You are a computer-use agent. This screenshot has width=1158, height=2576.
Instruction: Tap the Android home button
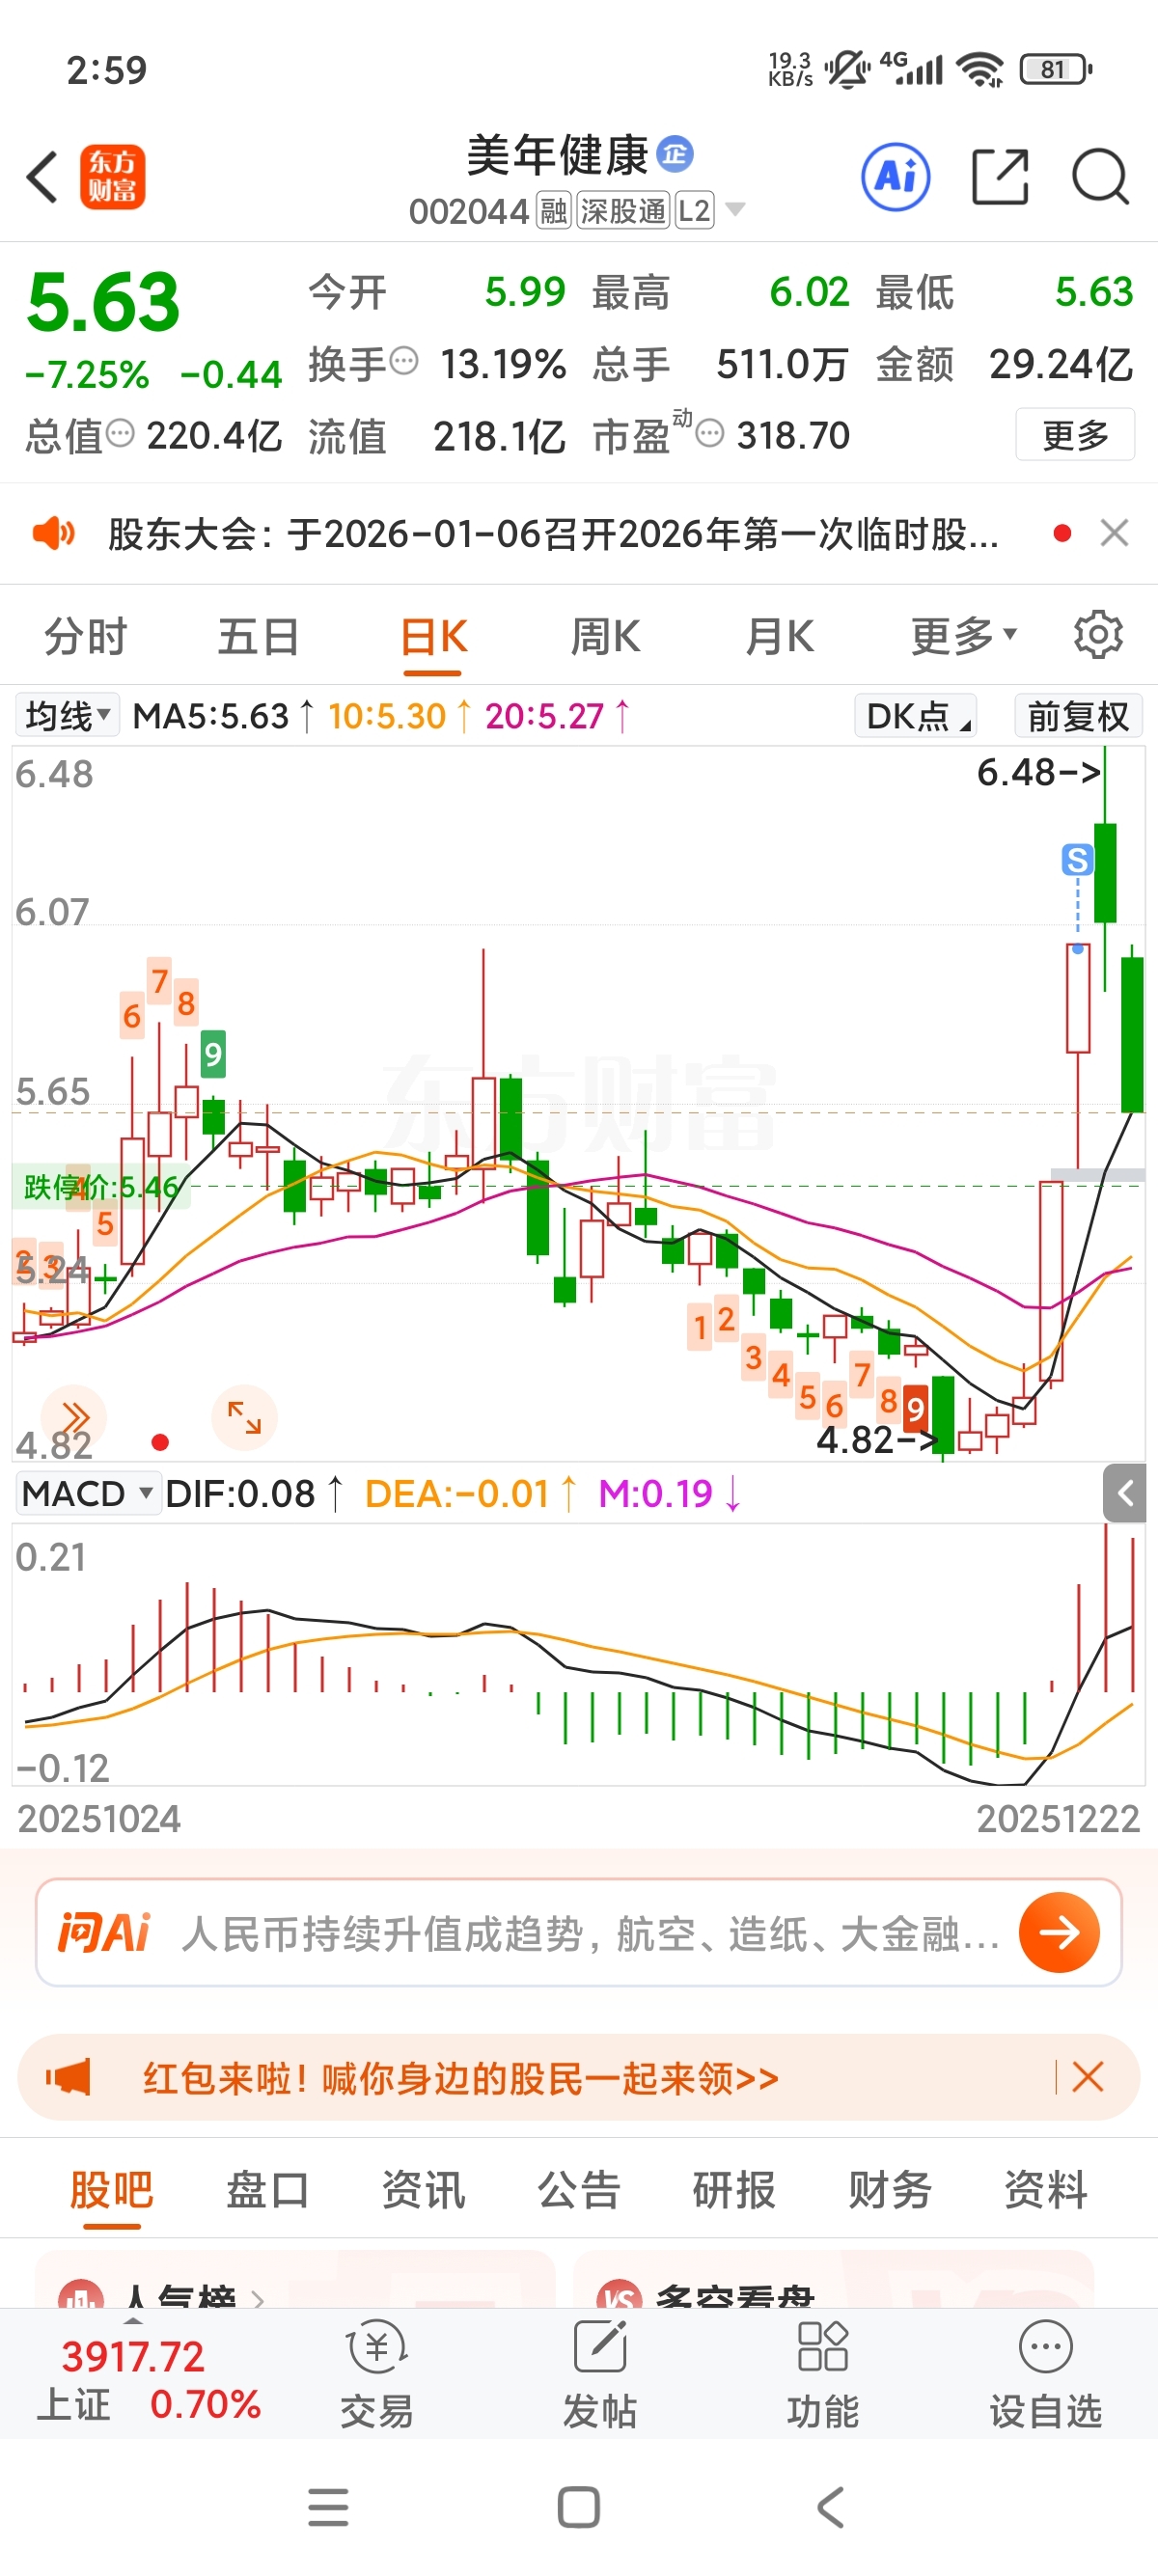[x=579, y=2507]
